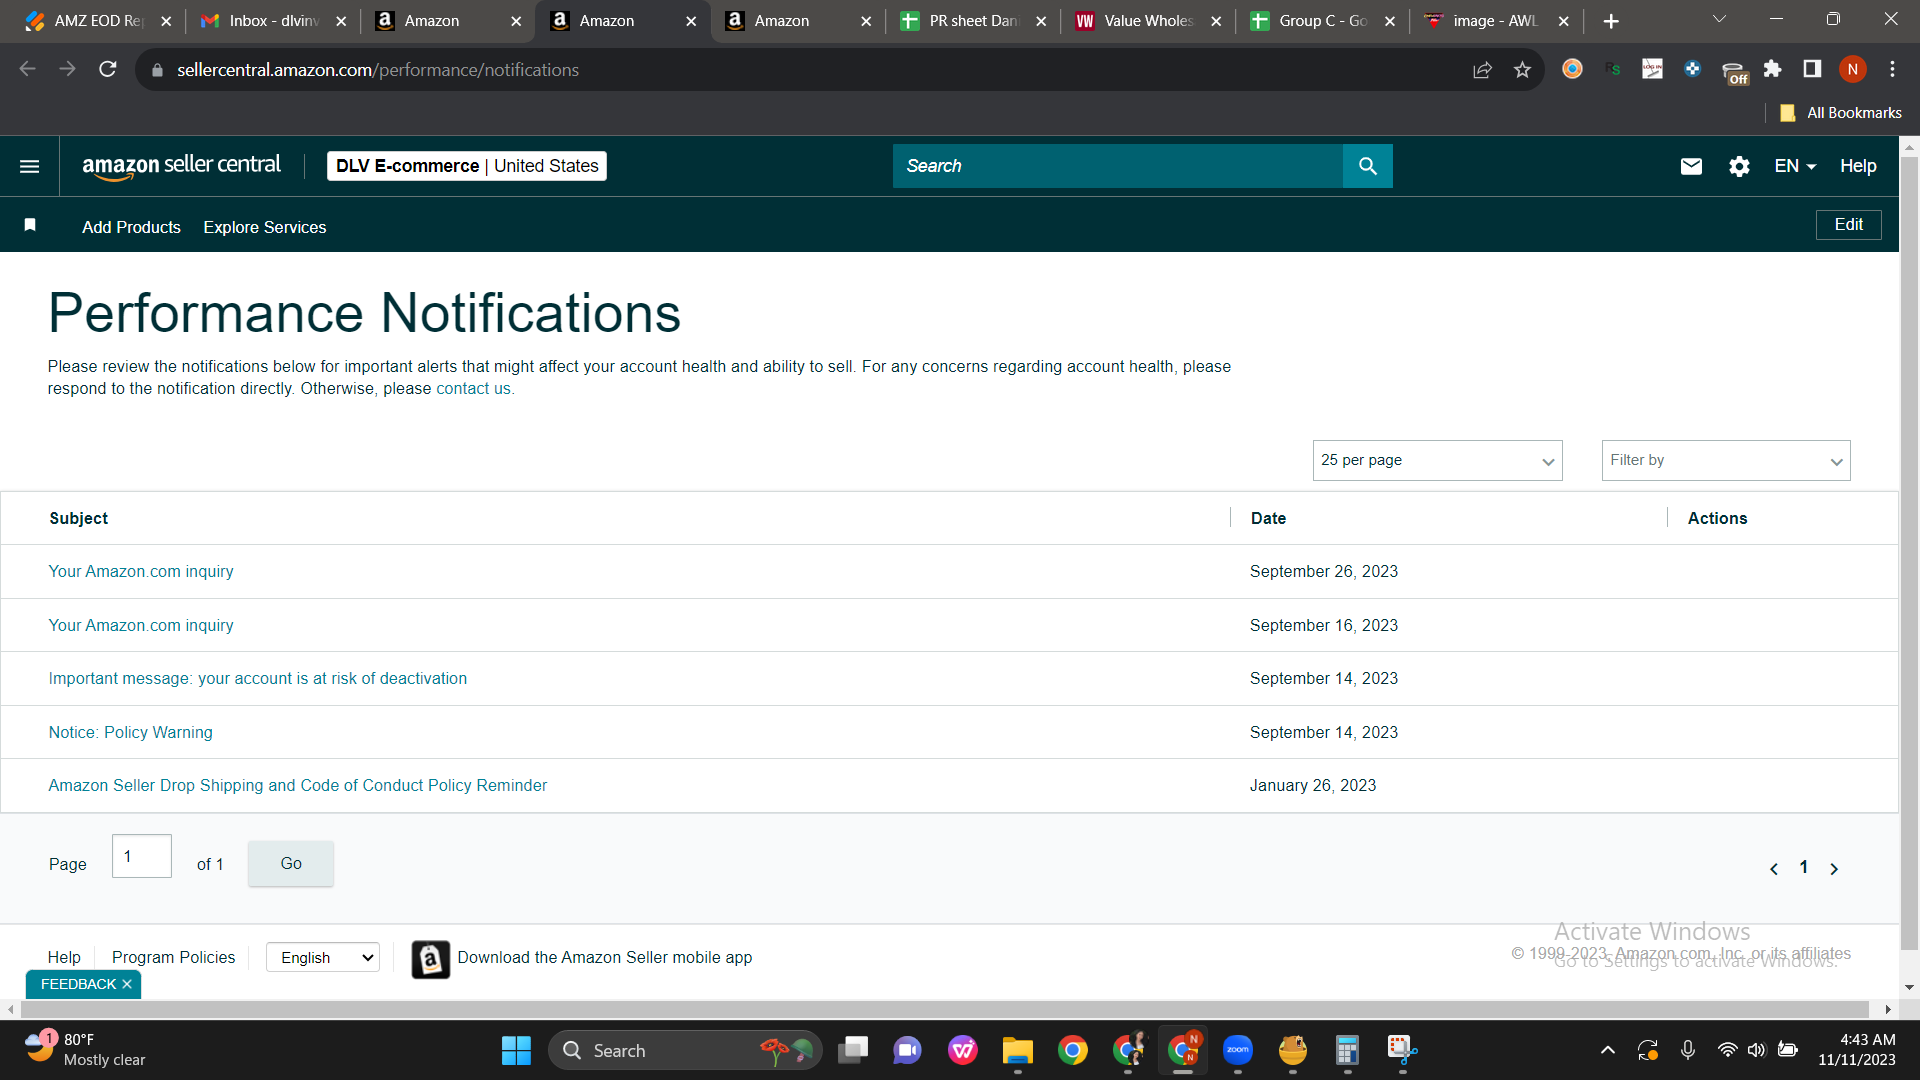The height and width of the screenshot is (1080, 1920).
Task: Click the Seller Central search field
Action: [1118, 166]
